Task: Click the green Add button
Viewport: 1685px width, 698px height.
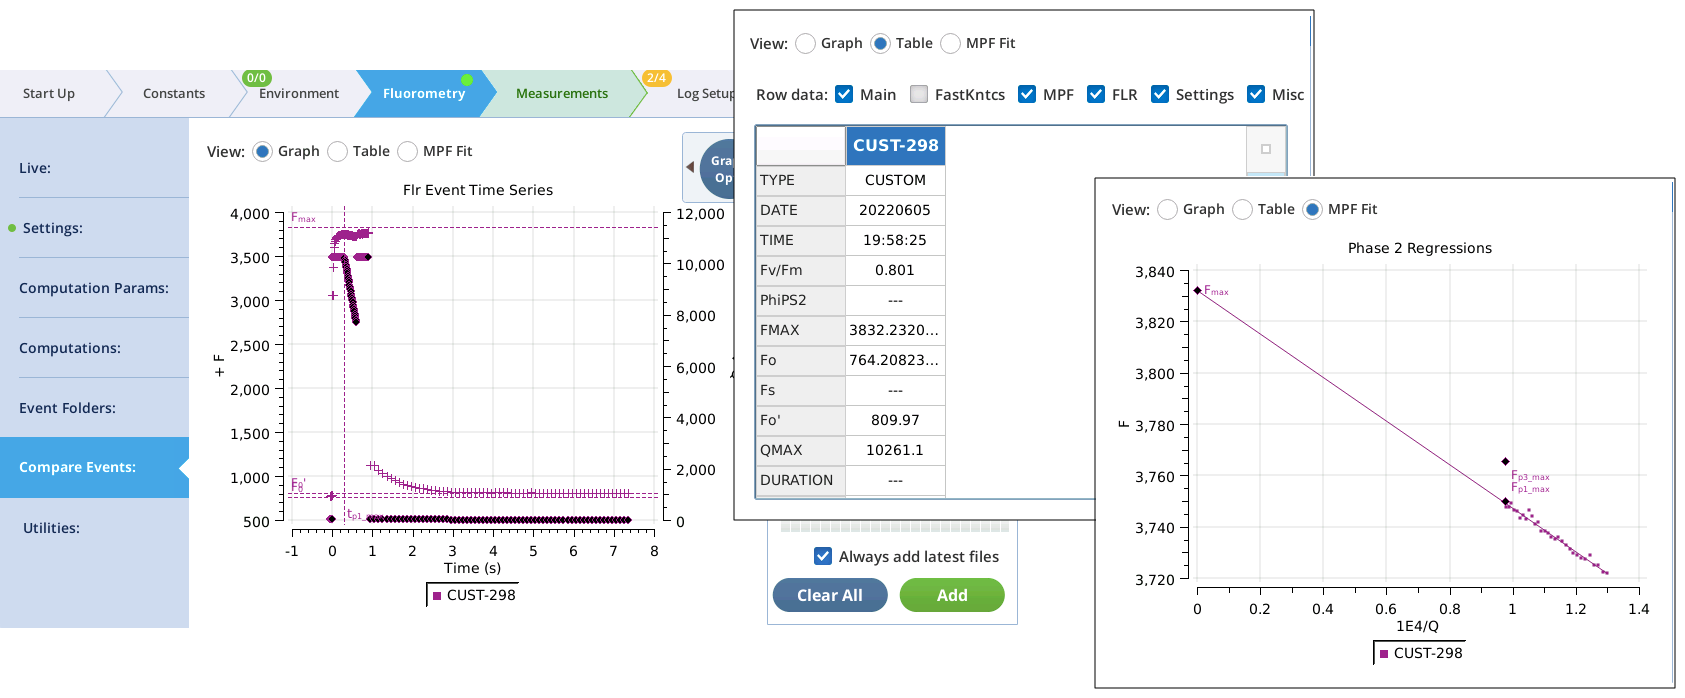Action: pos(952,595)
